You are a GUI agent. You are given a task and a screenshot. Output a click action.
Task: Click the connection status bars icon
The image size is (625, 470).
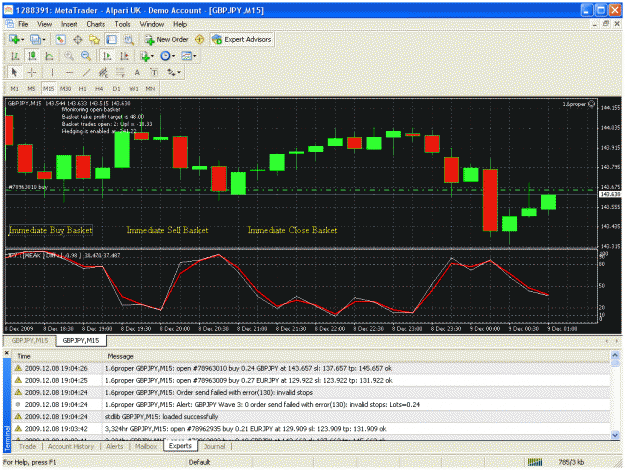(x=535, y=462)
